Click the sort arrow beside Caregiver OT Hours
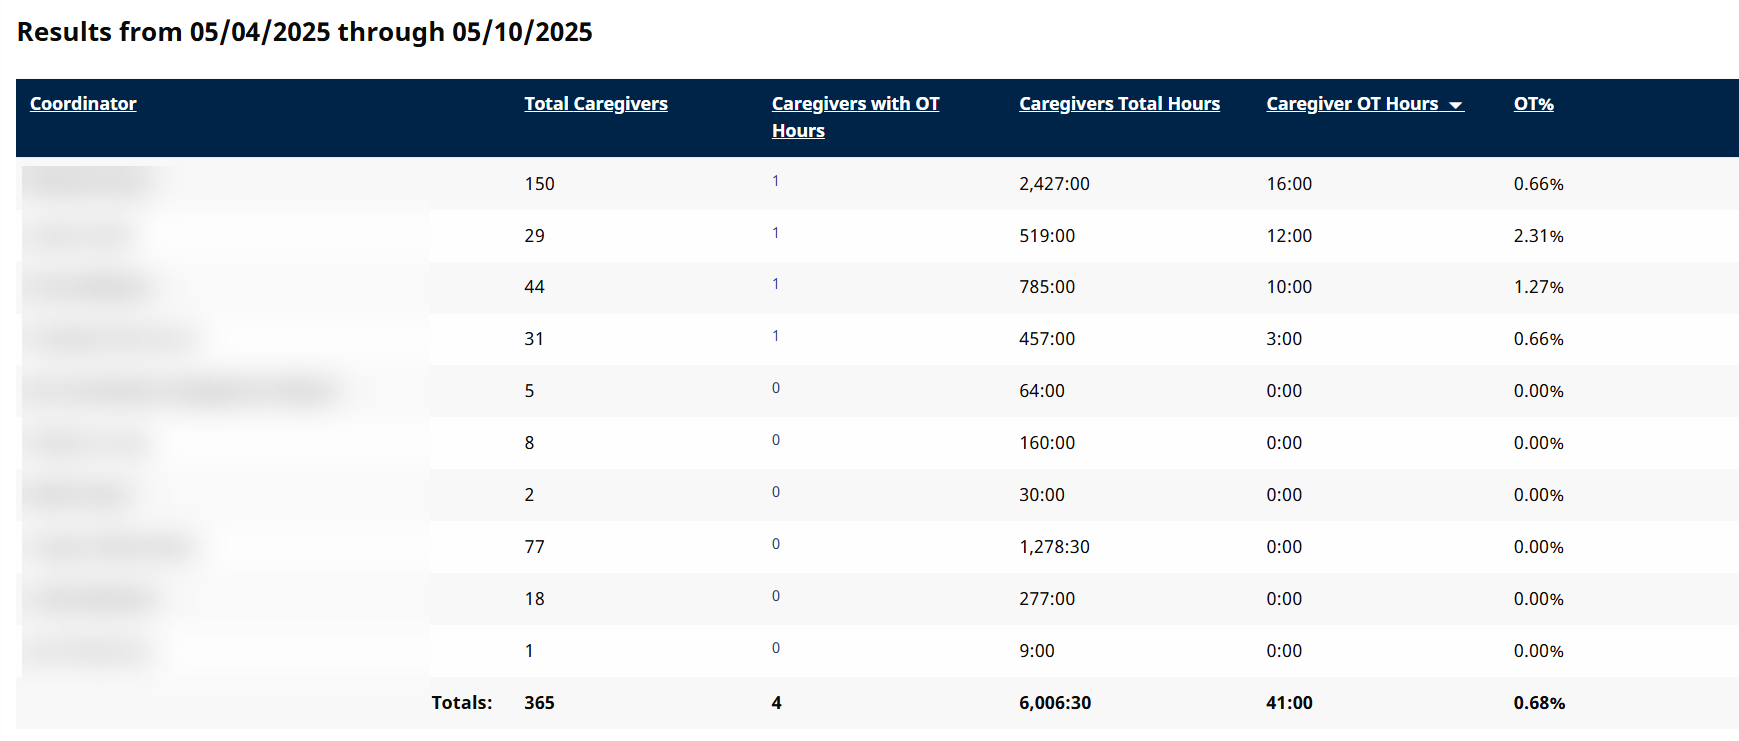The width and height of the screenshot is (1739, 741). [1455, 106]
